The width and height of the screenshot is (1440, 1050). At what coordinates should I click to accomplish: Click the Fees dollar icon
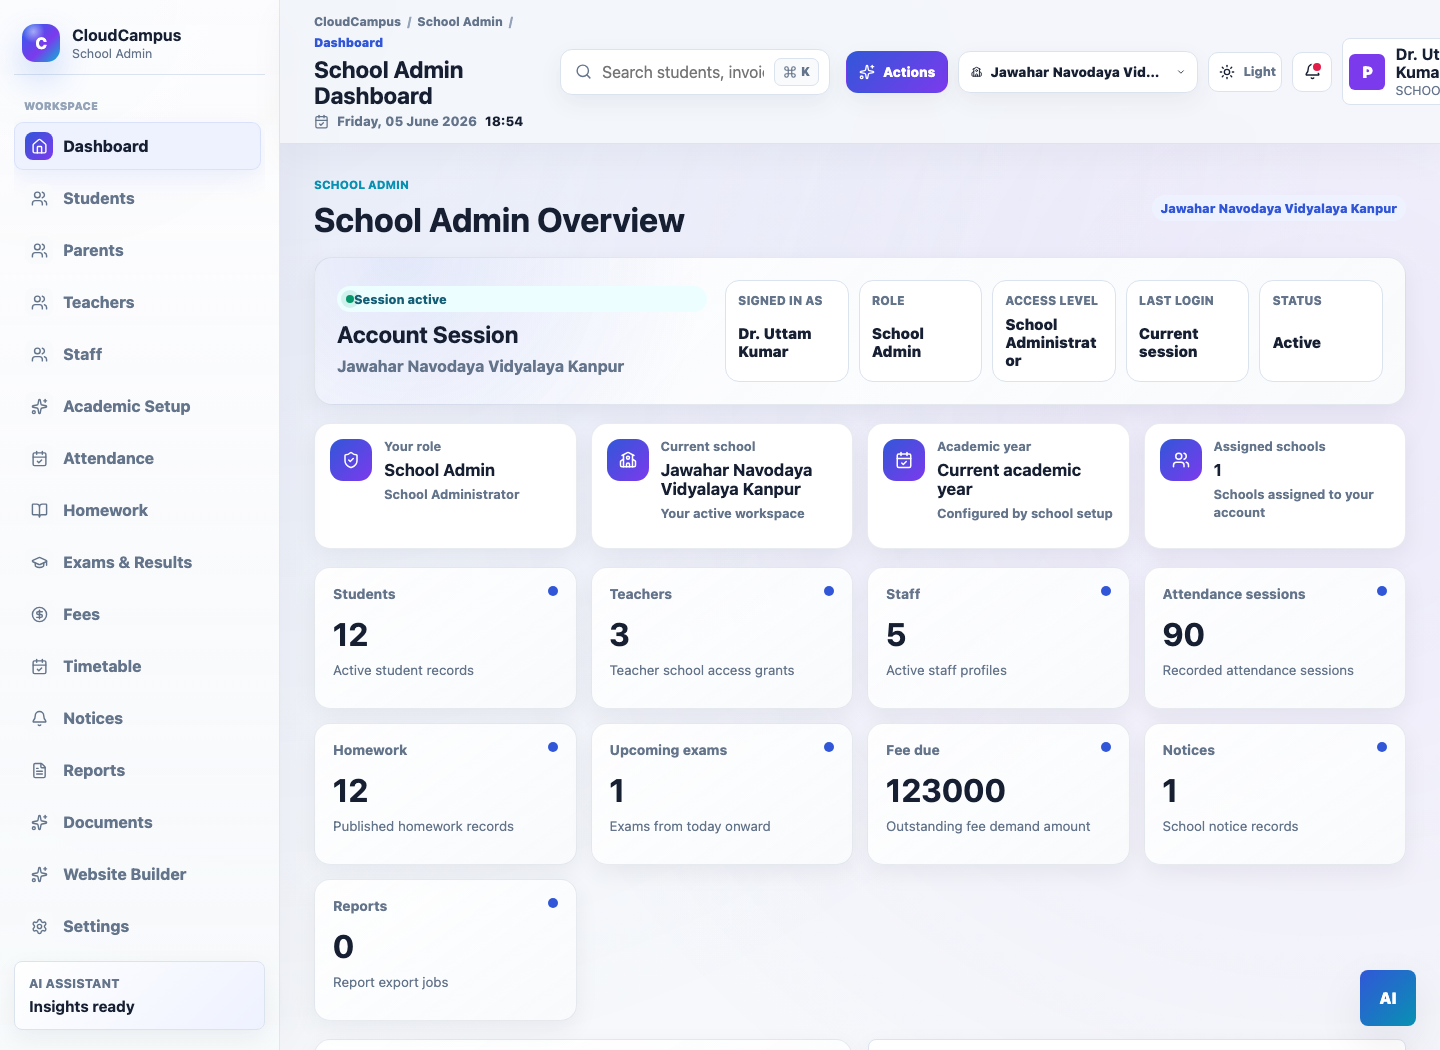40,614
